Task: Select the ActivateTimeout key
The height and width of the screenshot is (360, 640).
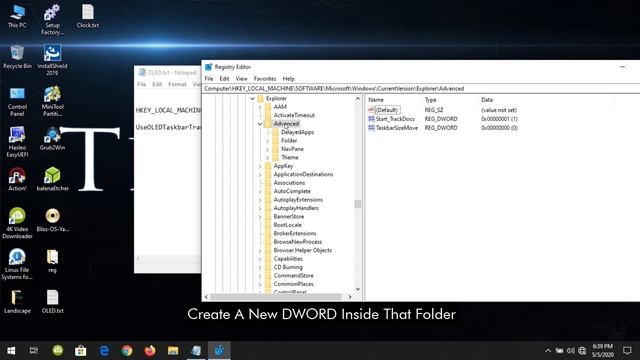Action: pos(294,115)
